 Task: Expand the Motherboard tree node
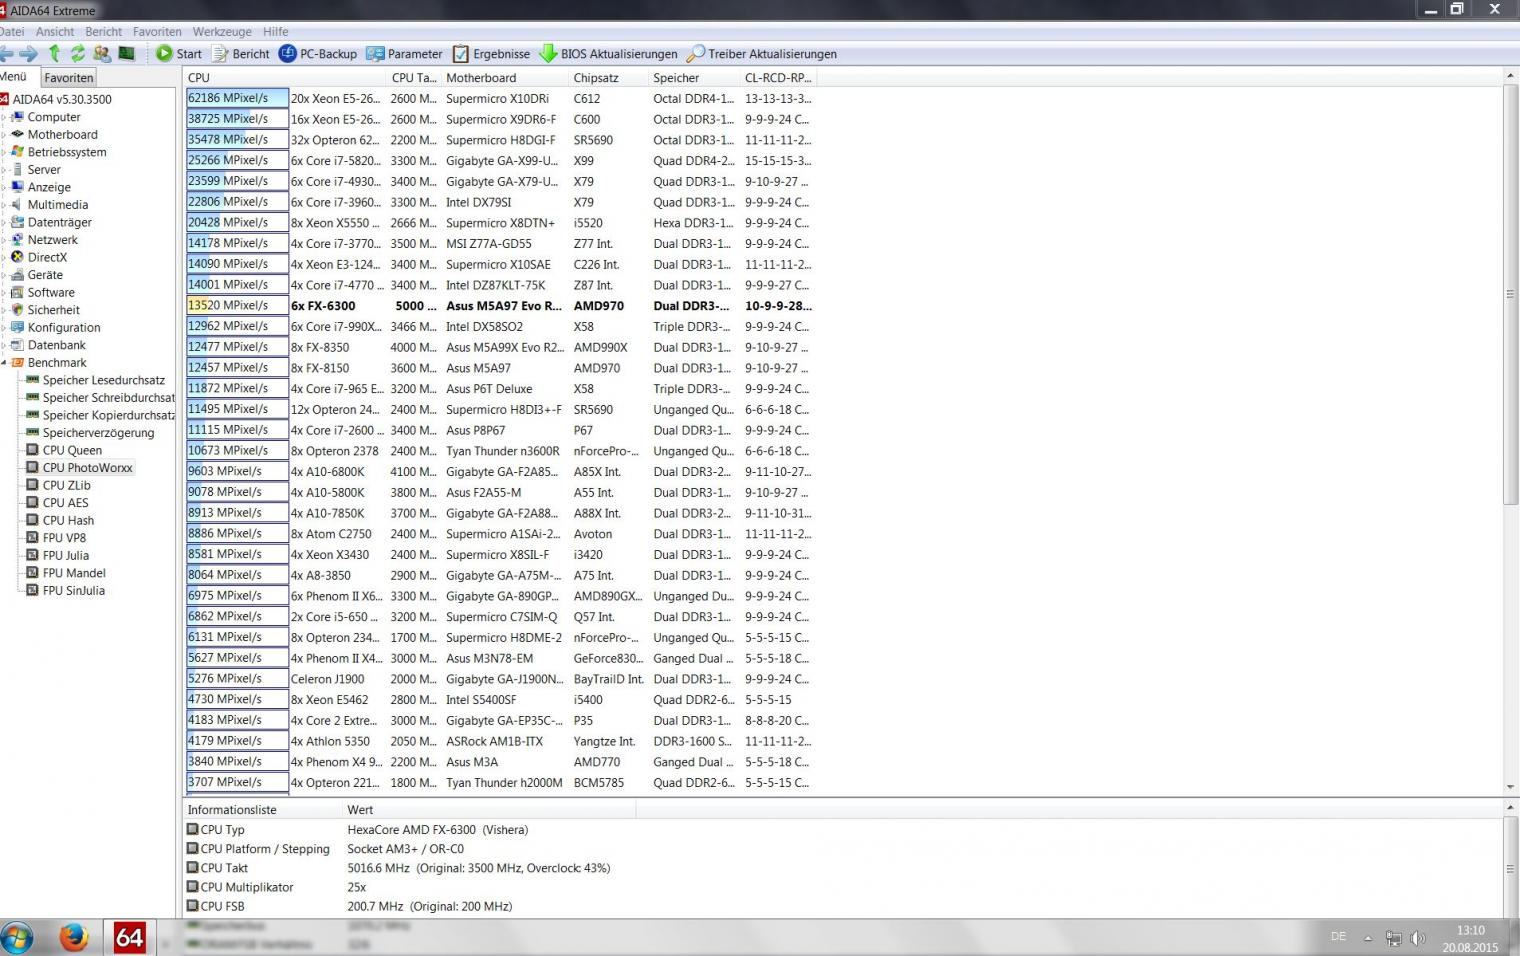[4, 135]
